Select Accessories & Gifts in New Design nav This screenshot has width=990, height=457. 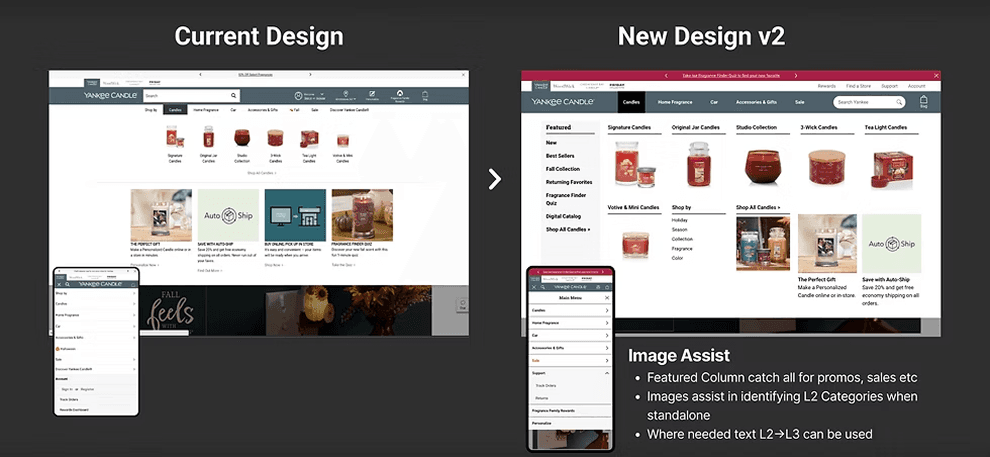756,102
